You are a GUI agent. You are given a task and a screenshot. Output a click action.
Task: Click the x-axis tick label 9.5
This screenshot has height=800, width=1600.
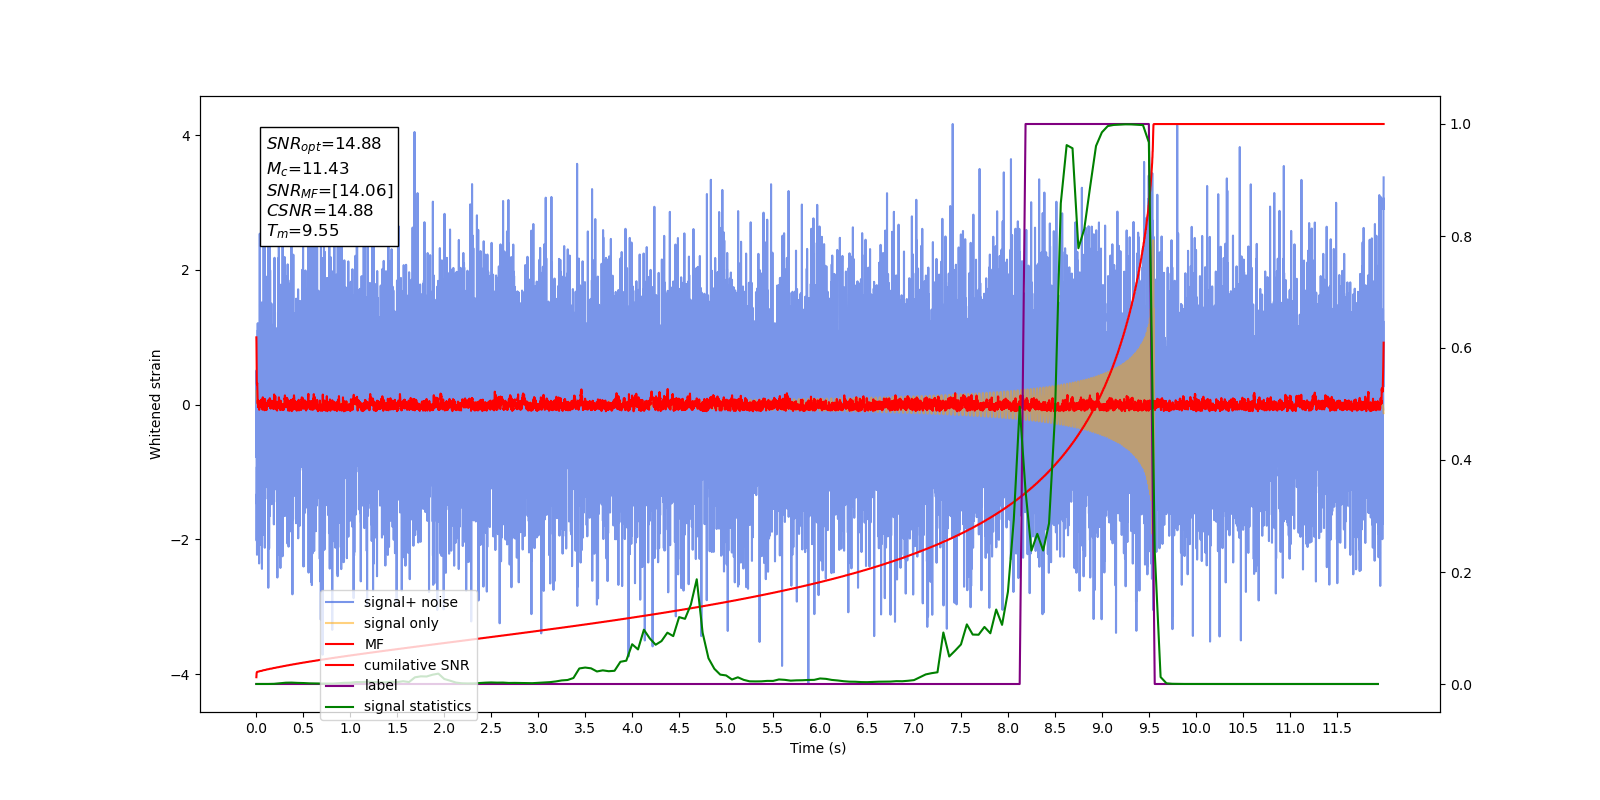[1149, 728]
